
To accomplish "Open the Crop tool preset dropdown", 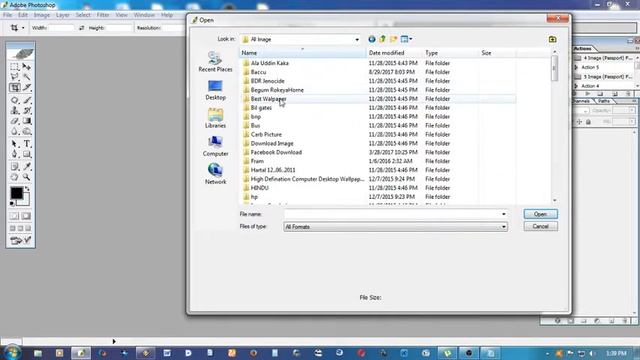I will (23, 28).
